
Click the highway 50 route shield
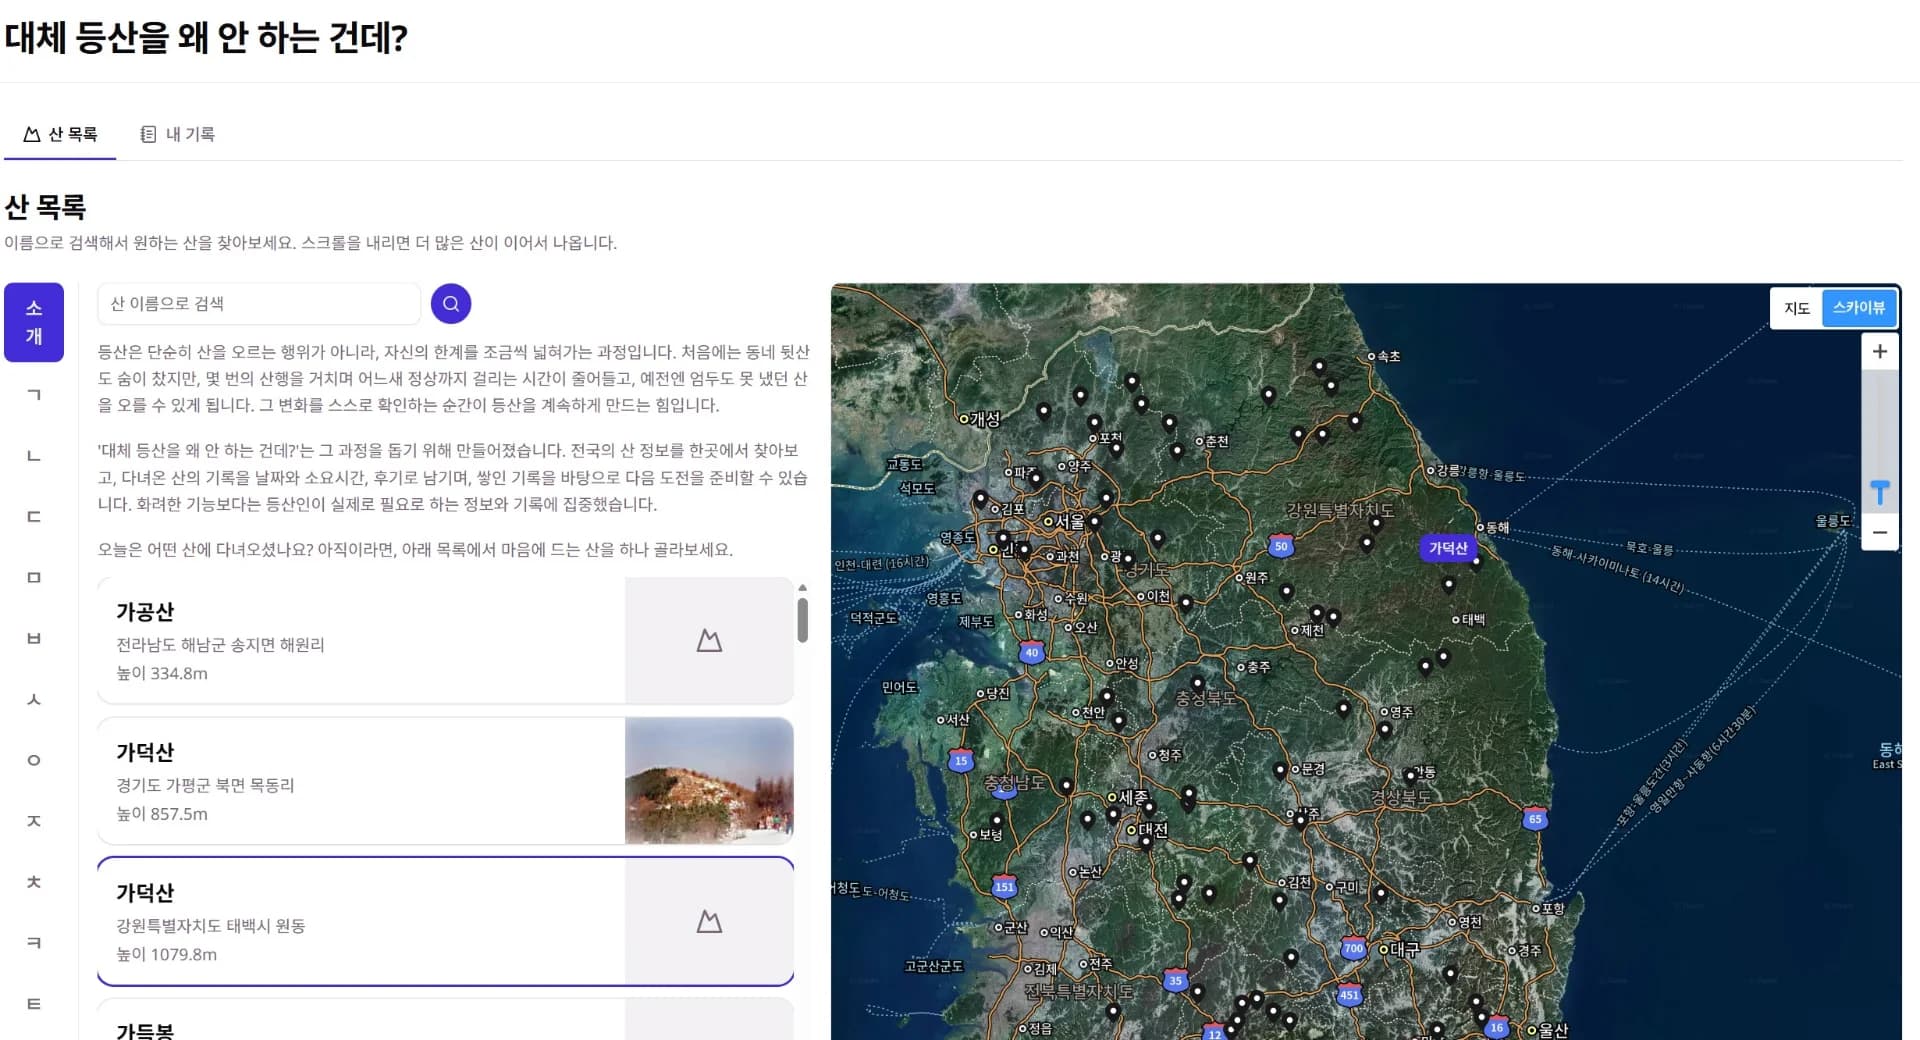point(1281,546)
